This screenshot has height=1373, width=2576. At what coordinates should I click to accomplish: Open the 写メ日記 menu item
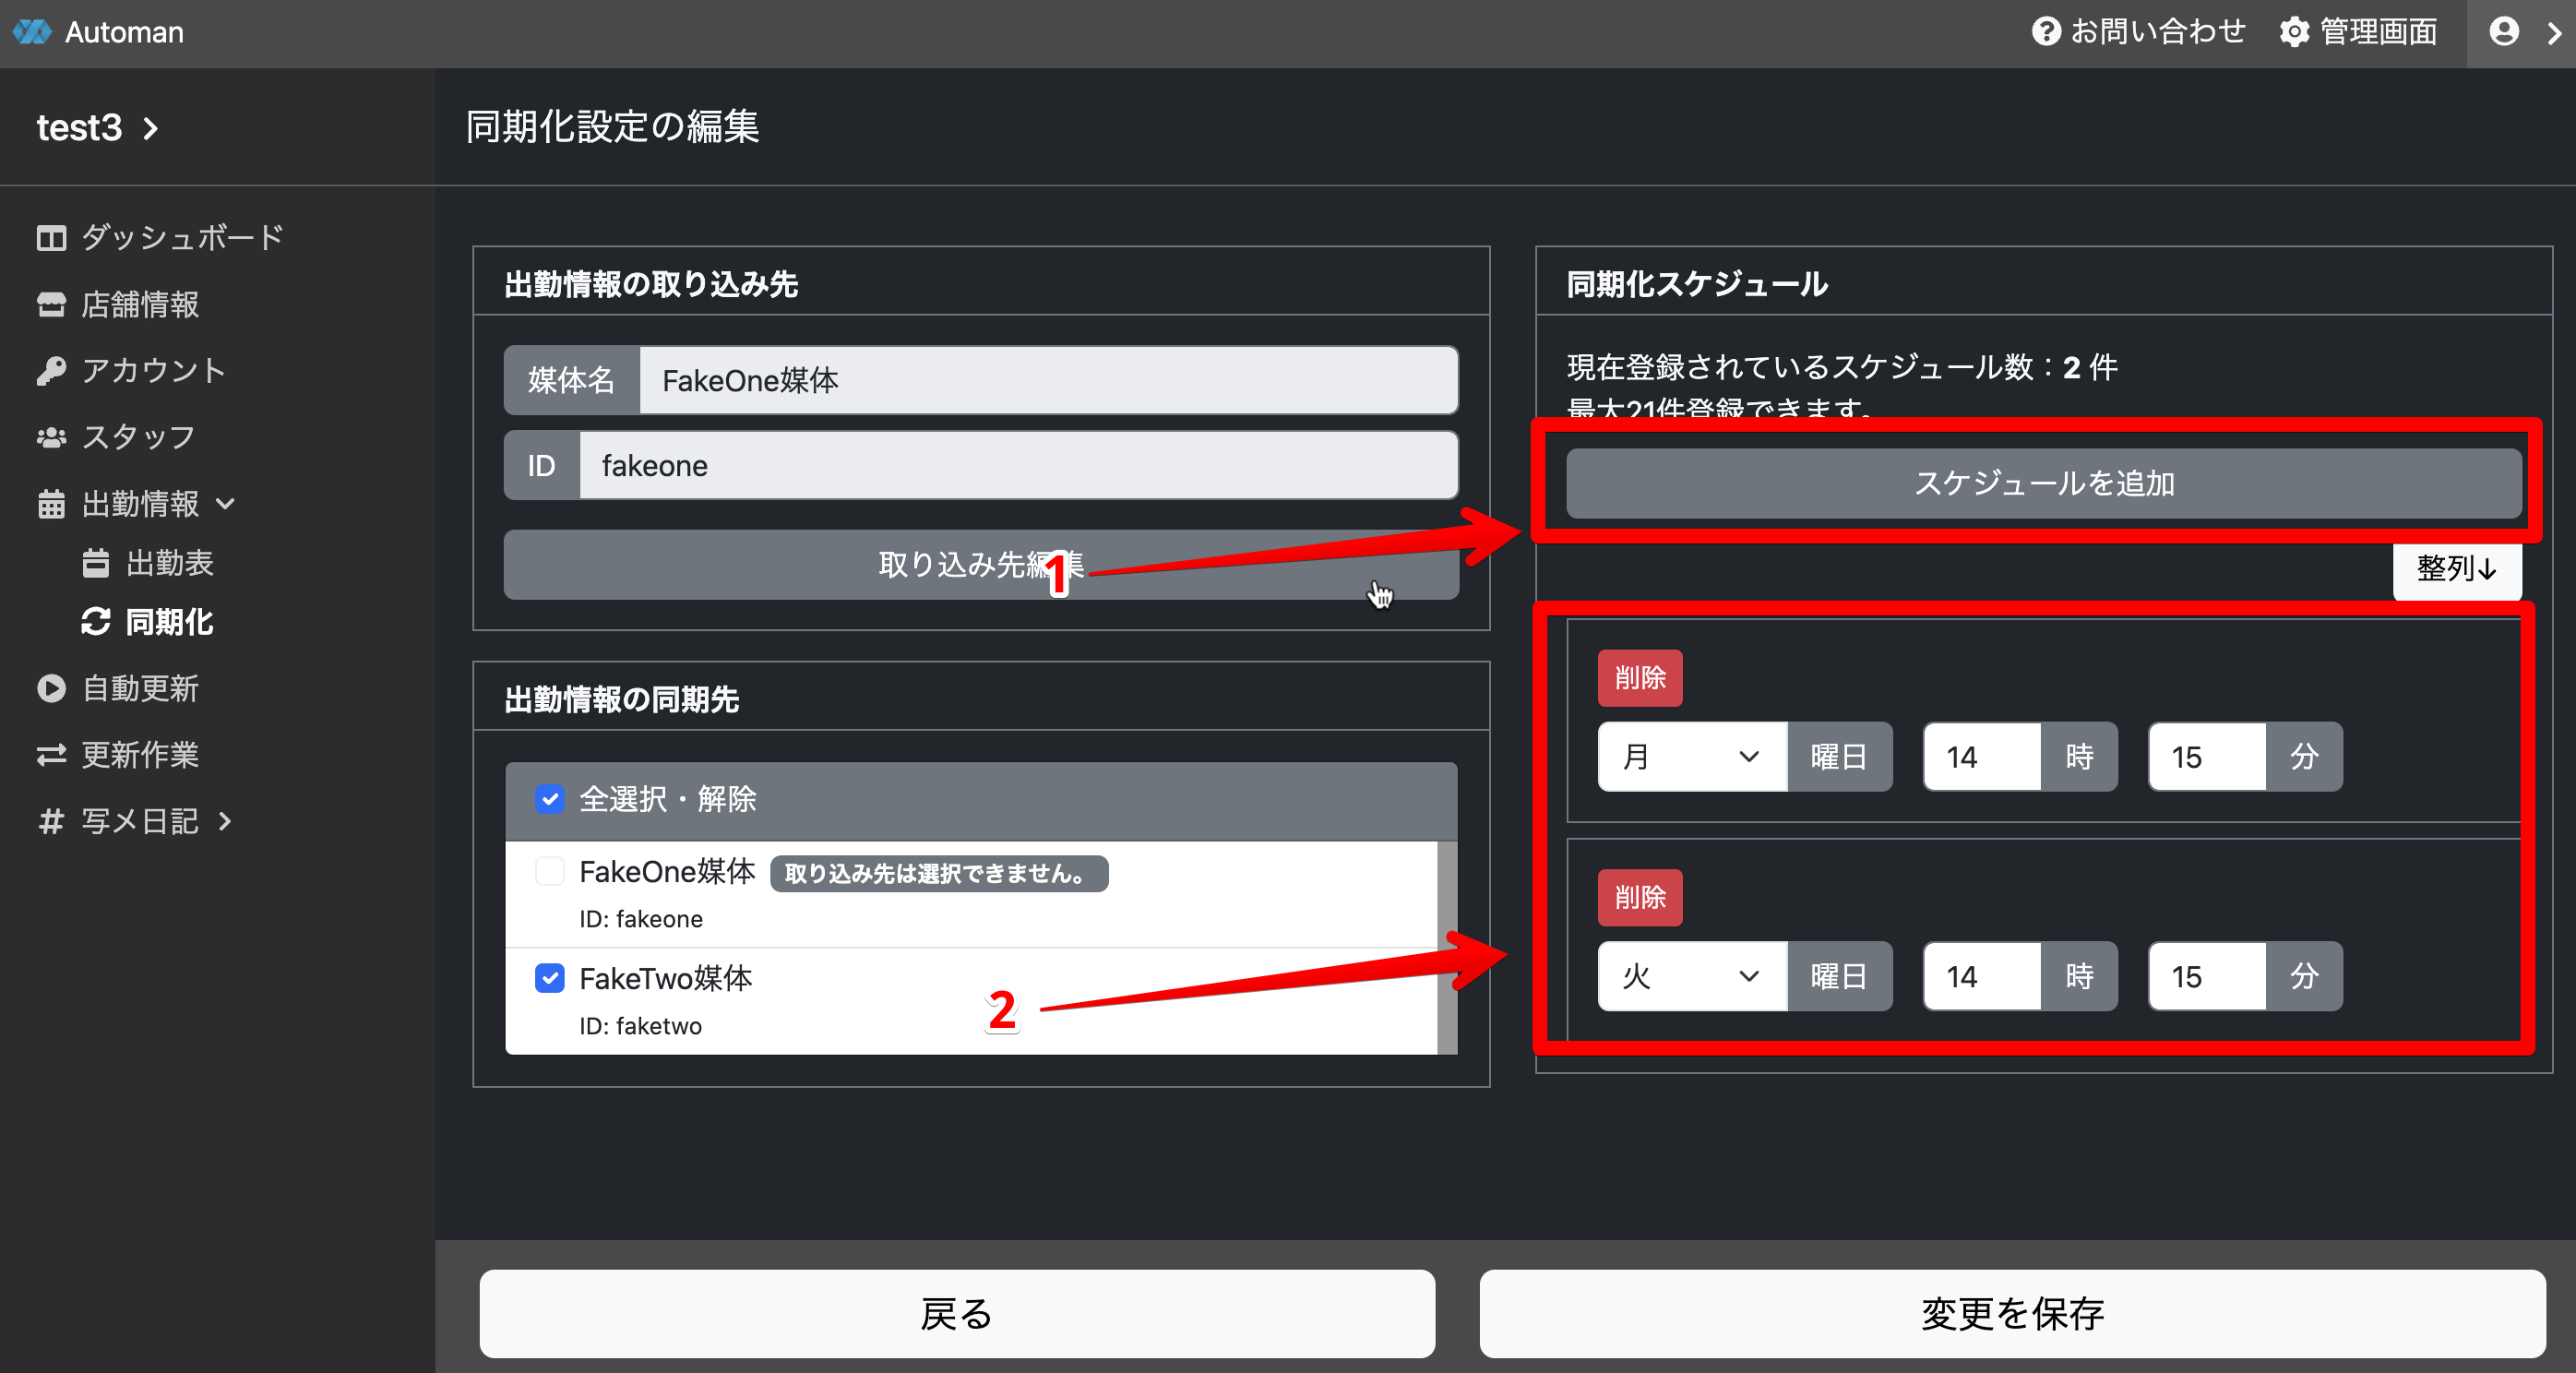pyautogui.click(x=140, y=821)
